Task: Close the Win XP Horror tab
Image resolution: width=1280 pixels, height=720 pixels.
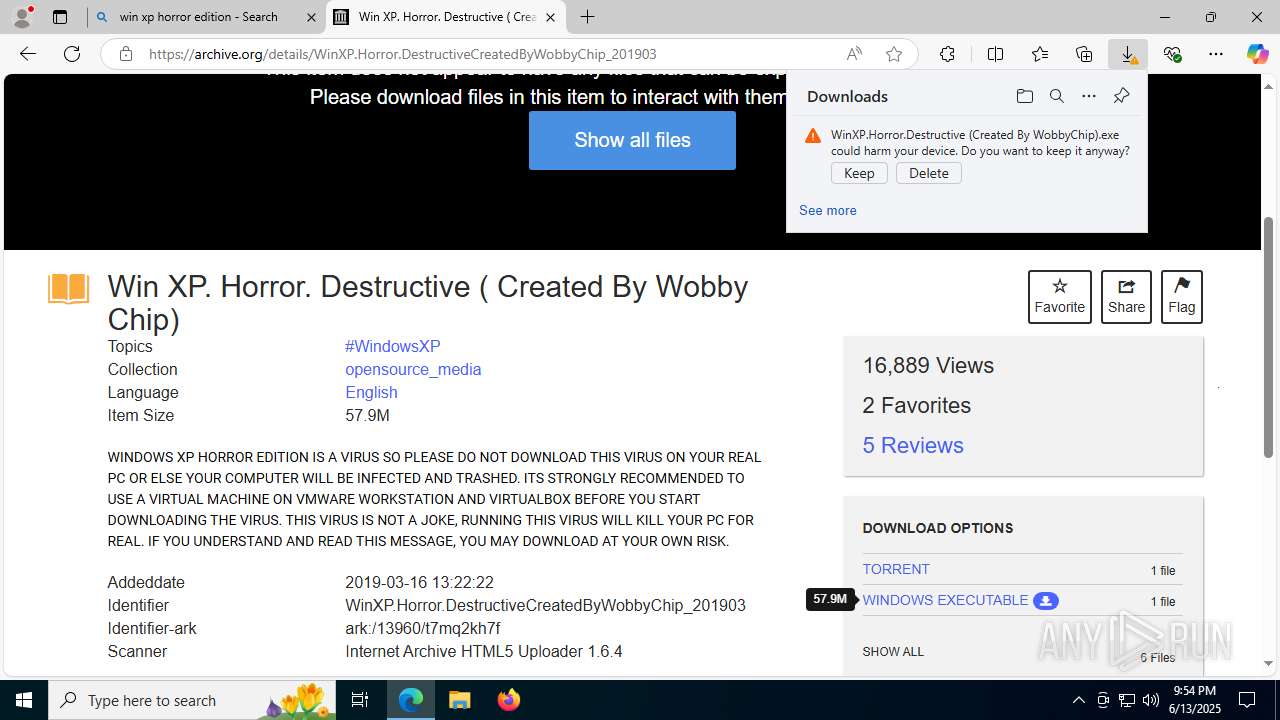Action: [x=550, y=17]
